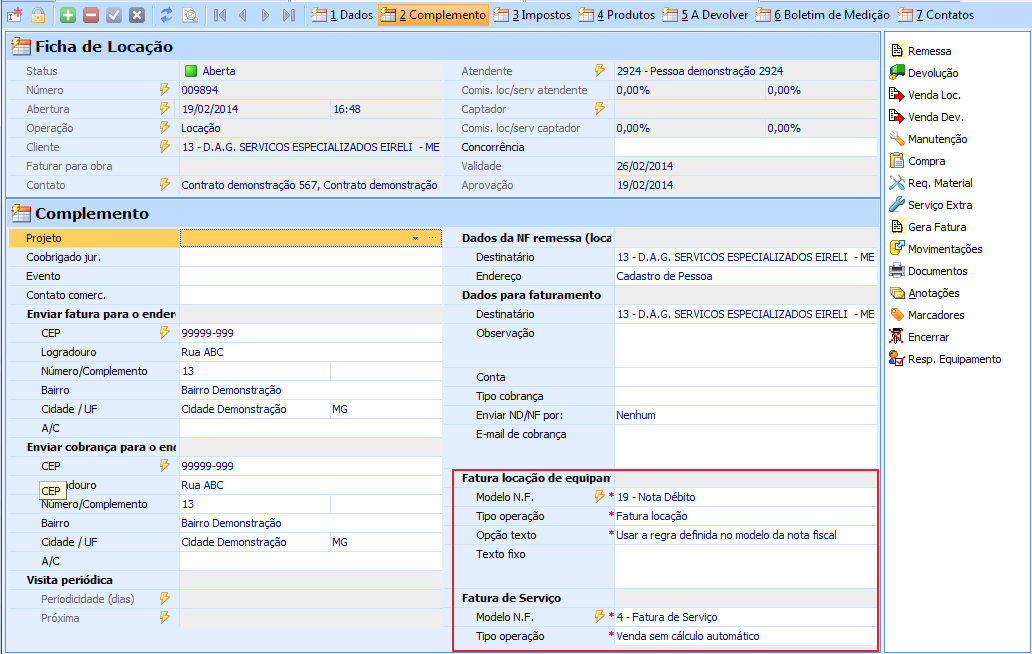The image size is (1032, 654).
Task: Click lightning icon next to Abertura
Action: [x=165, y=109]
